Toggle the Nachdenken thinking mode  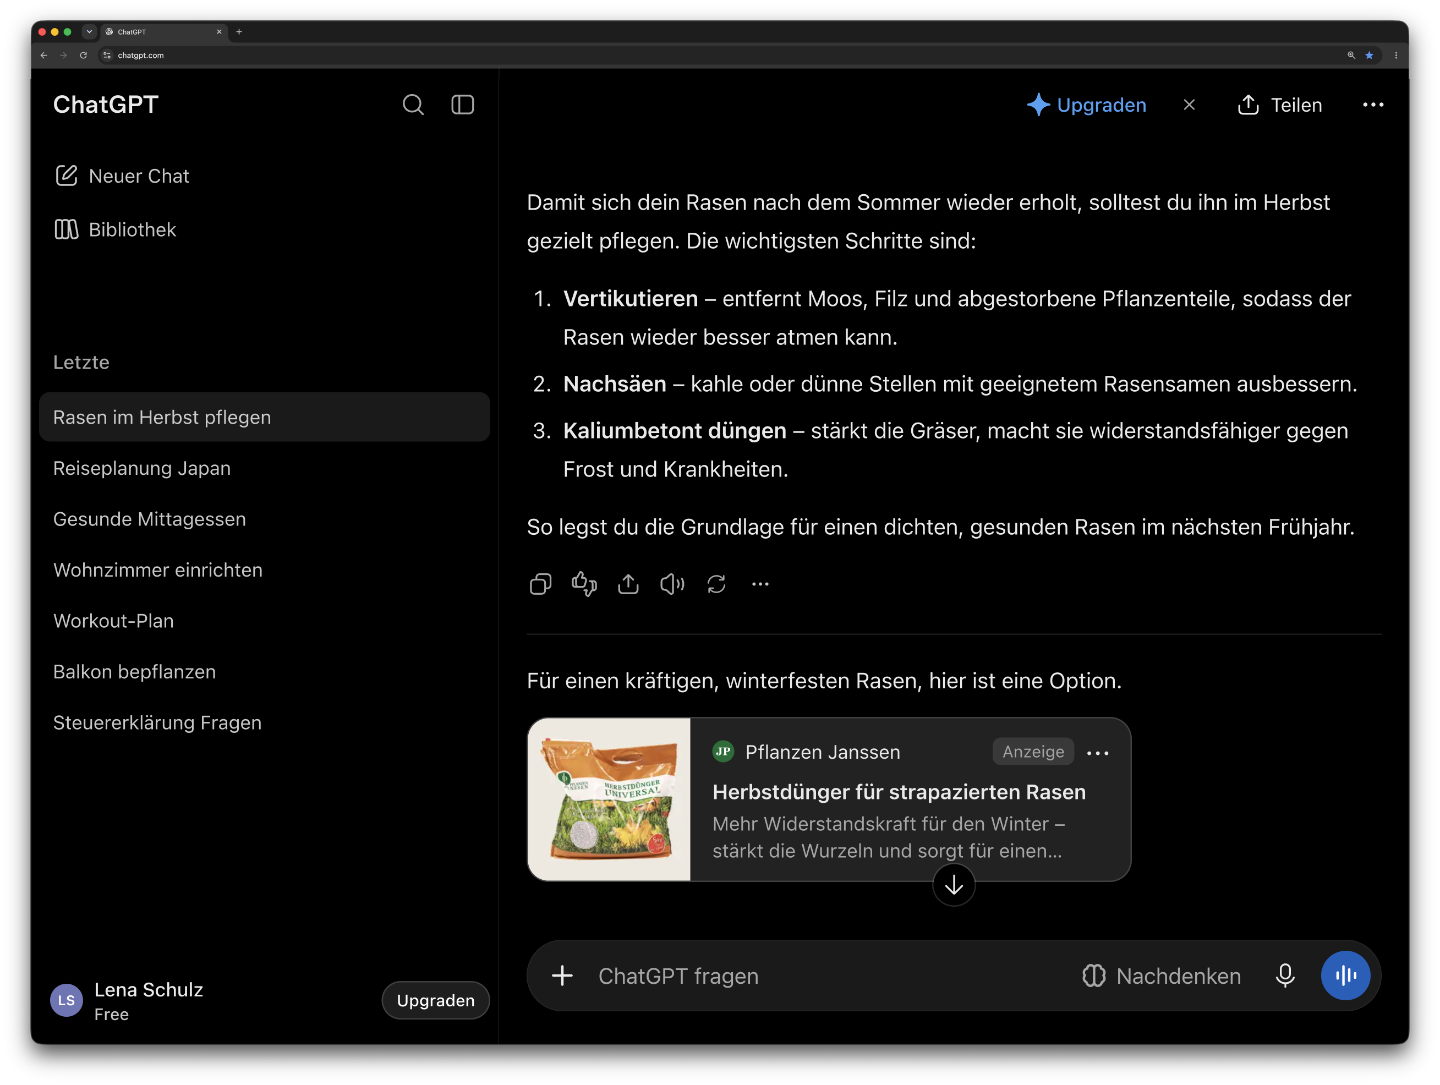tap(1161, 976)
